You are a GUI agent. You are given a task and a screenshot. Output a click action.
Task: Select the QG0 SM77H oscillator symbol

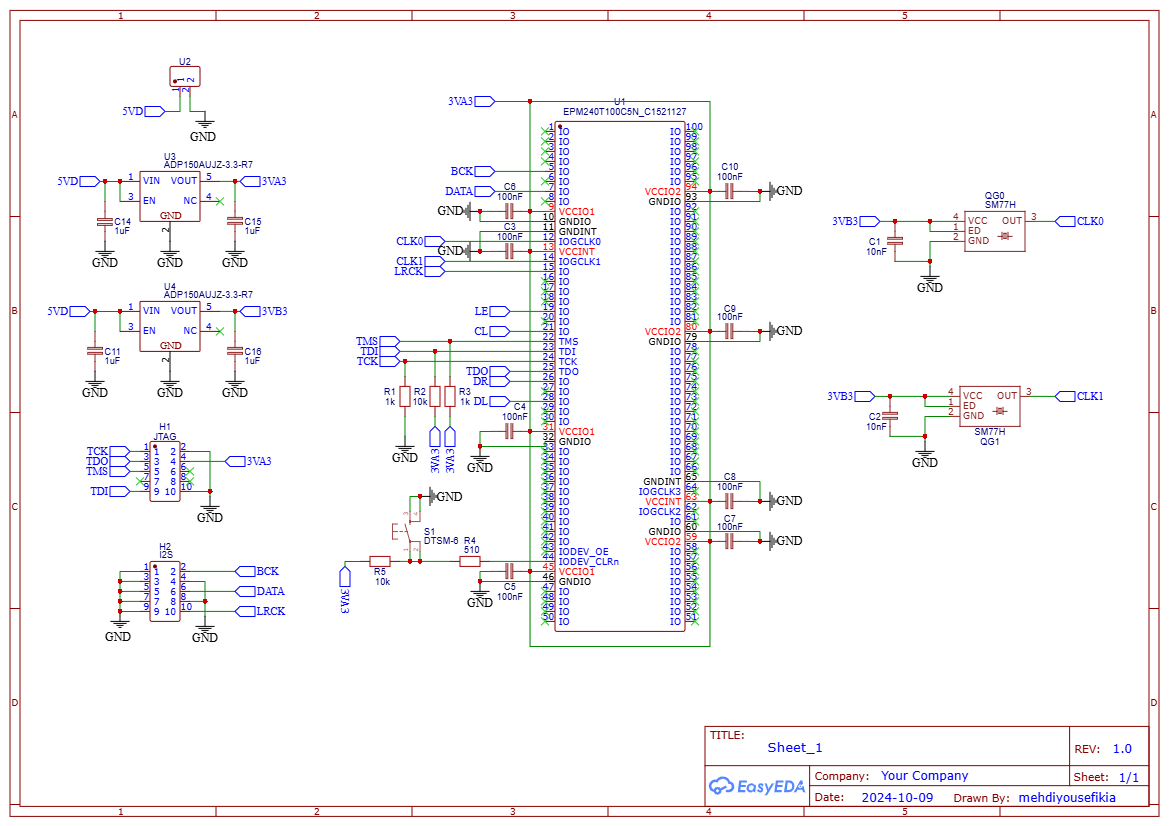(995, 230)
